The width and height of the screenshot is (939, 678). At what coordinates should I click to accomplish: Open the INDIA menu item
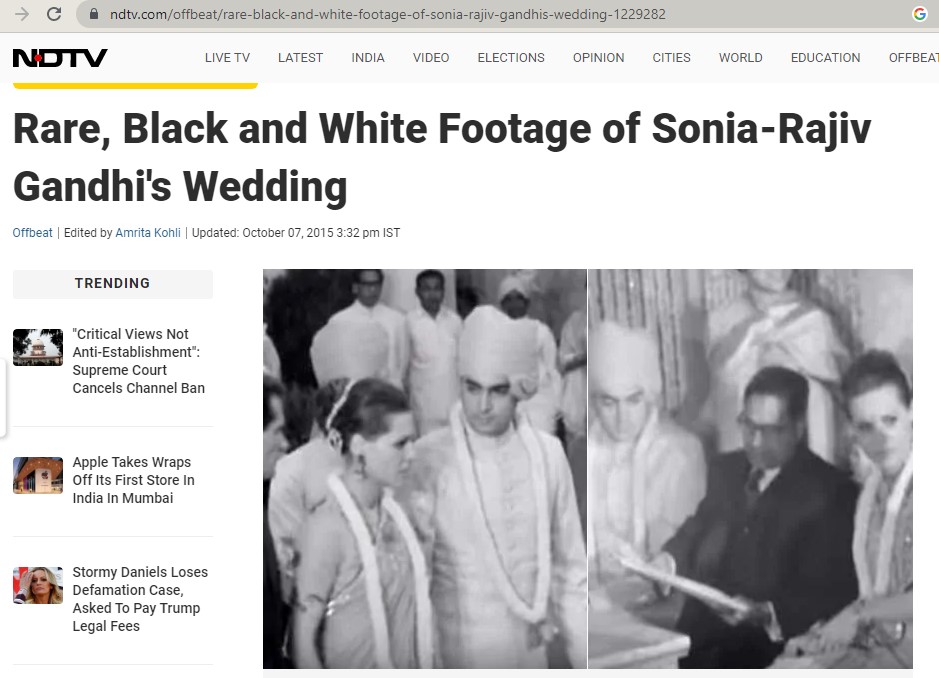[x=368, y=57]
